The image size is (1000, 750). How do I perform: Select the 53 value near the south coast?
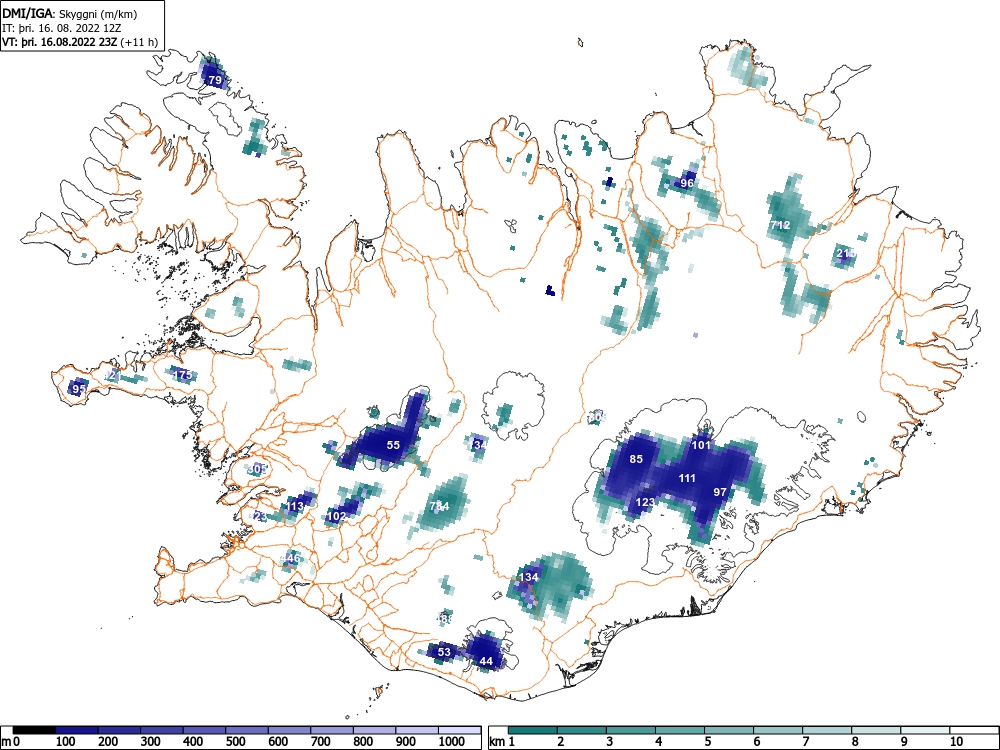444,652
